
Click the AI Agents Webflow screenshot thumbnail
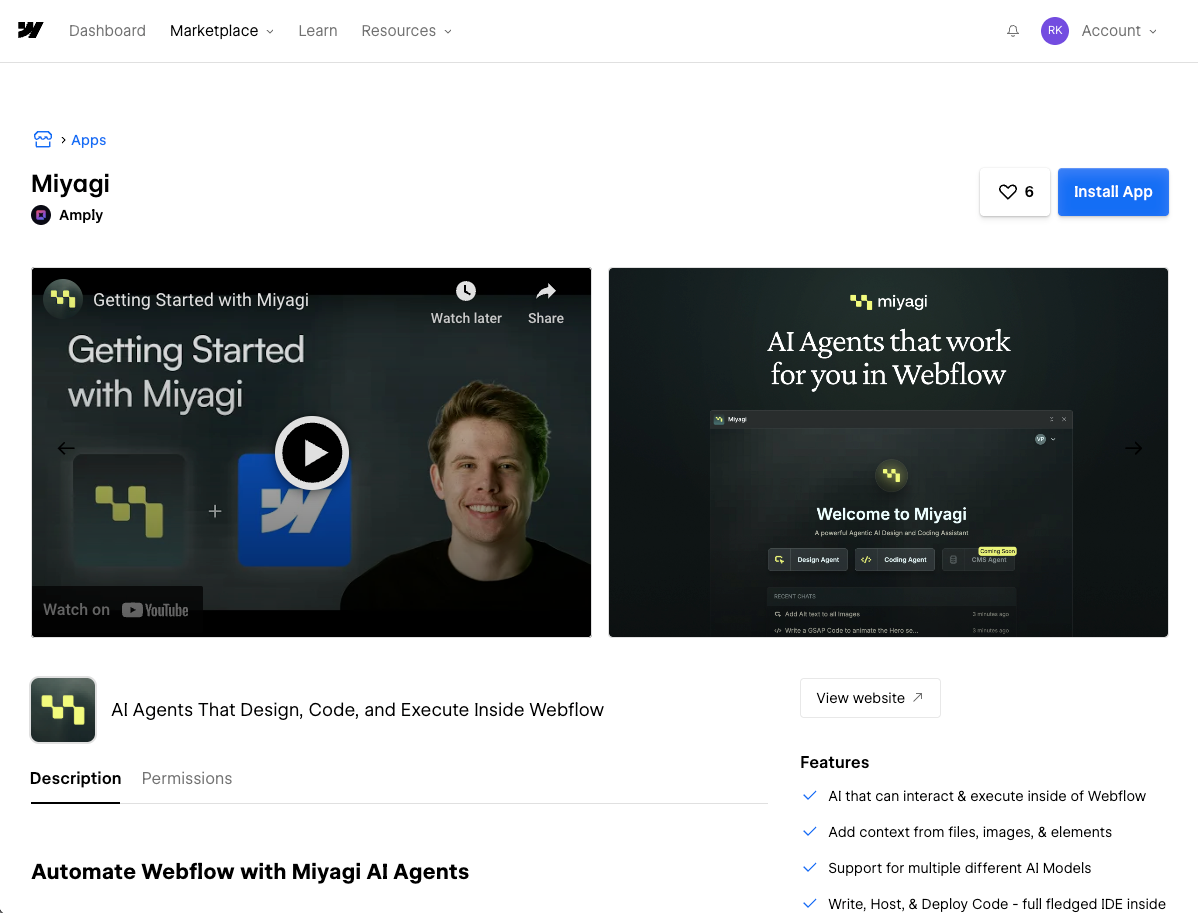point(888,452)
